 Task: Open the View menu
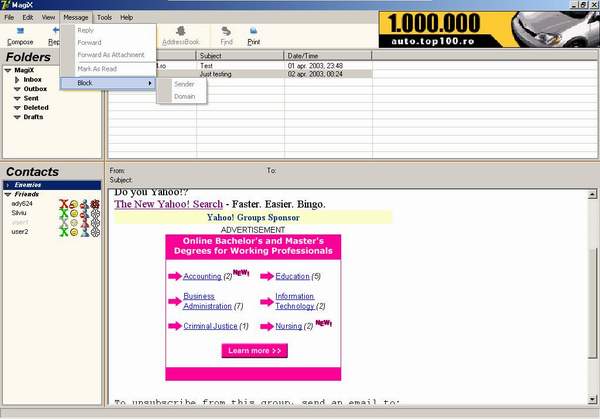[x=48, y=18]
